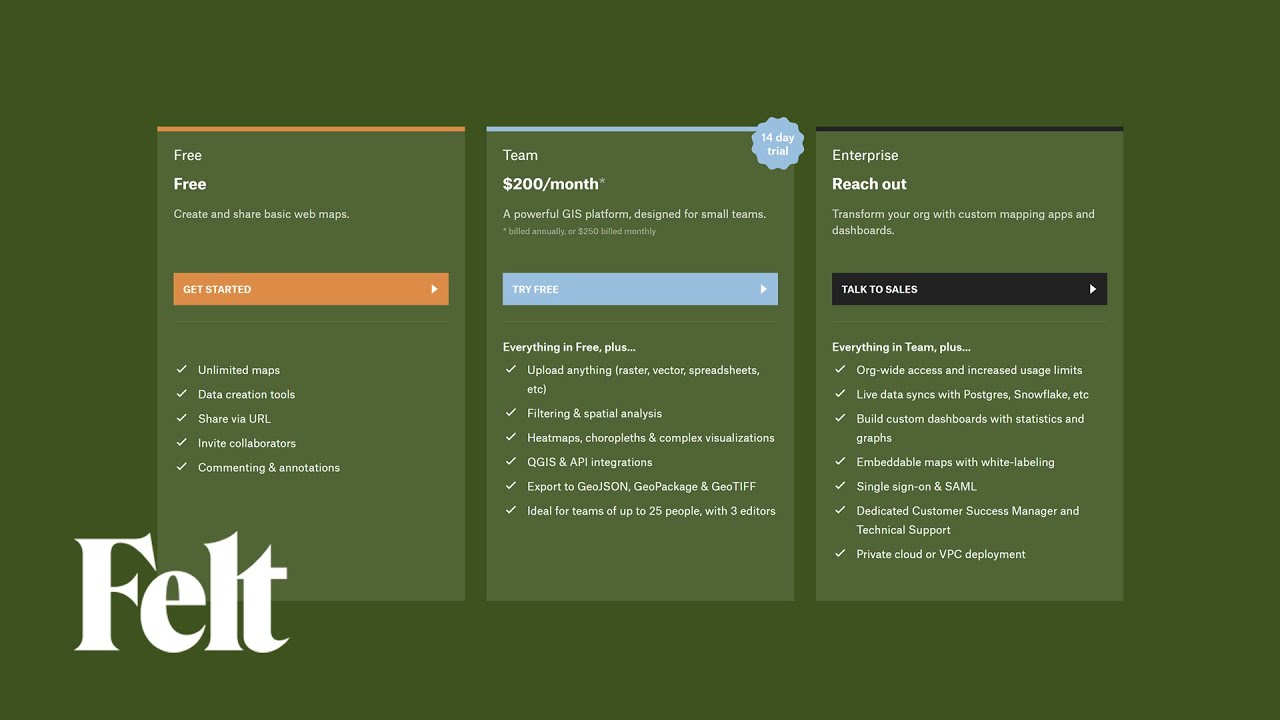Click 'Export to GeoJSON, GeoPackage & GeoTIFF'
The width and height of the screenshot is (1280, 720).
(641, 486)
